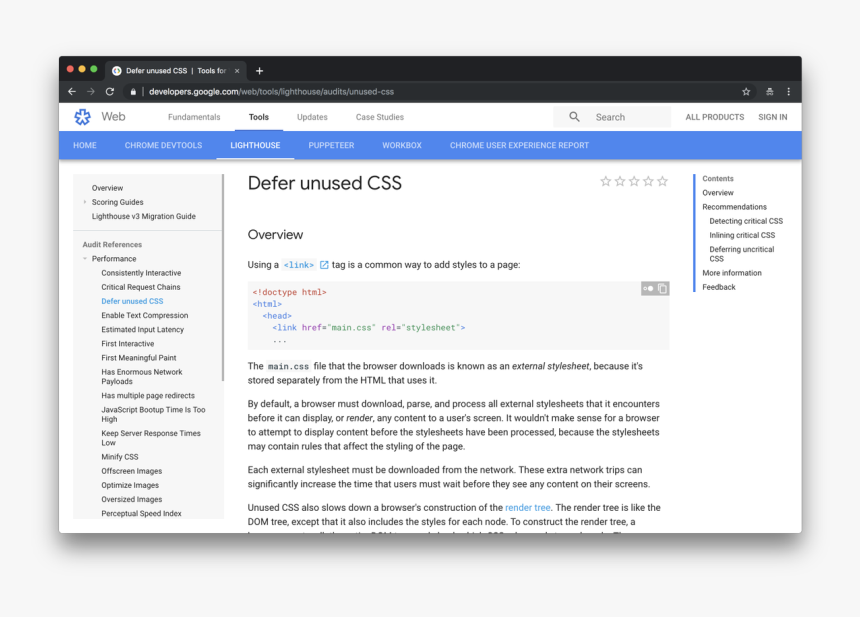Copy the code sample to clipboard
Screen dimensions: 860x617
click(663, 288)
